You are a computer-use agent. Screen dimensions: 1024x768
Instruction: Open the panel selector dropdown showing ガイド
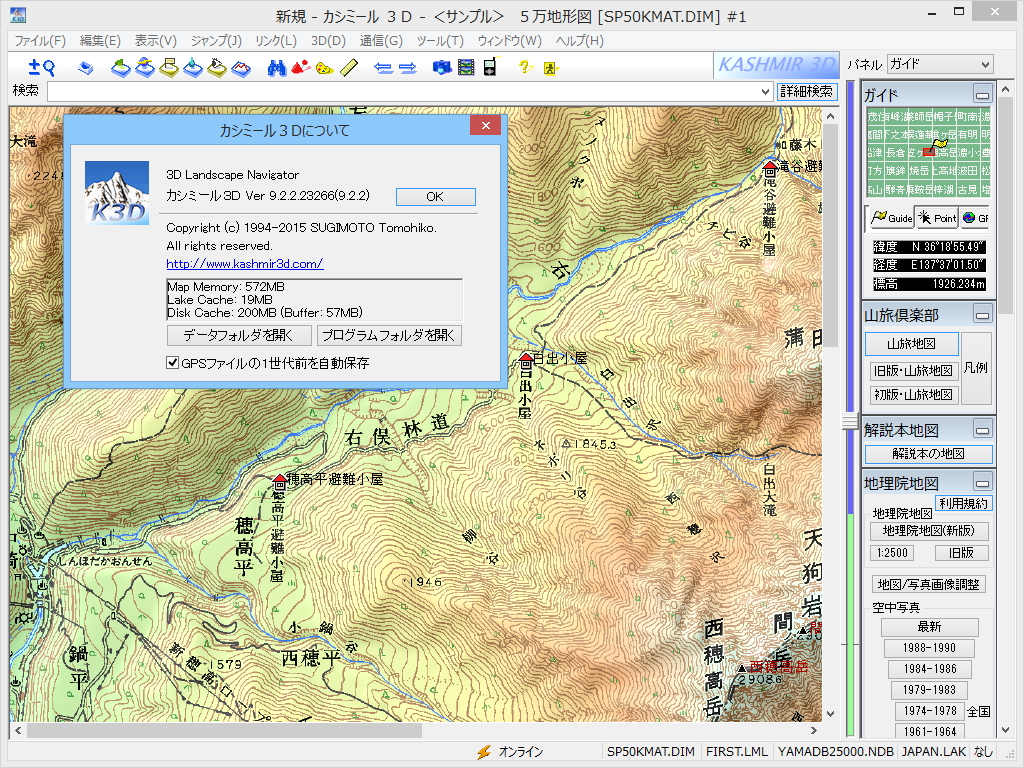click(939, 64)
